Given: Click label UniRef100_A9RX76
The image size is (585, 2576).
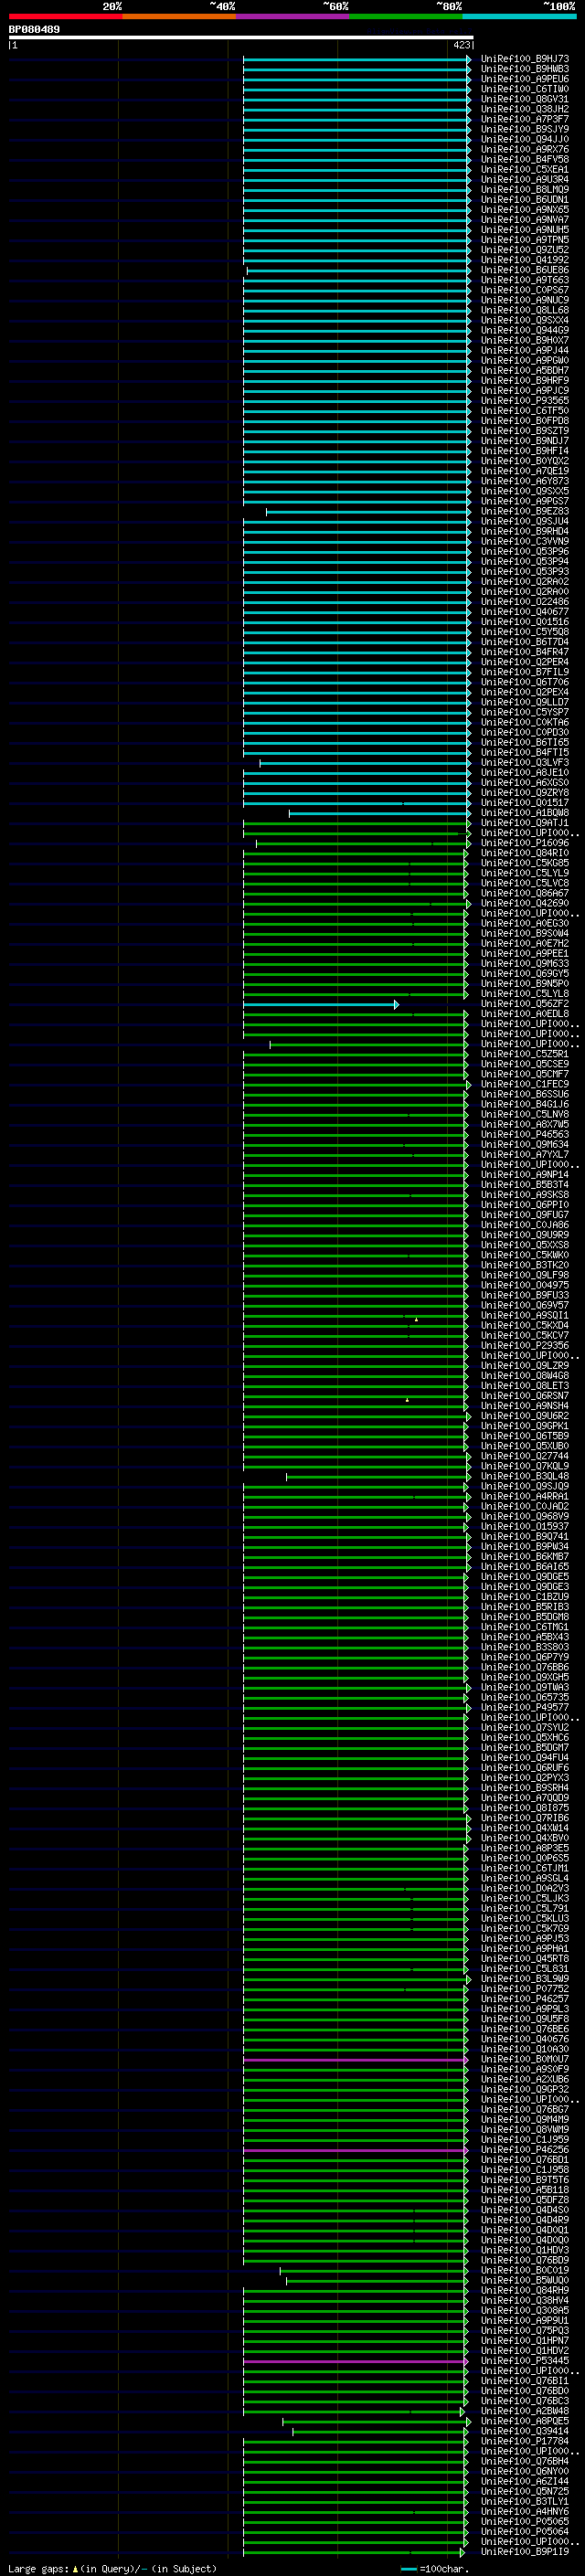Looking at the screenshot, I should 524,149.
